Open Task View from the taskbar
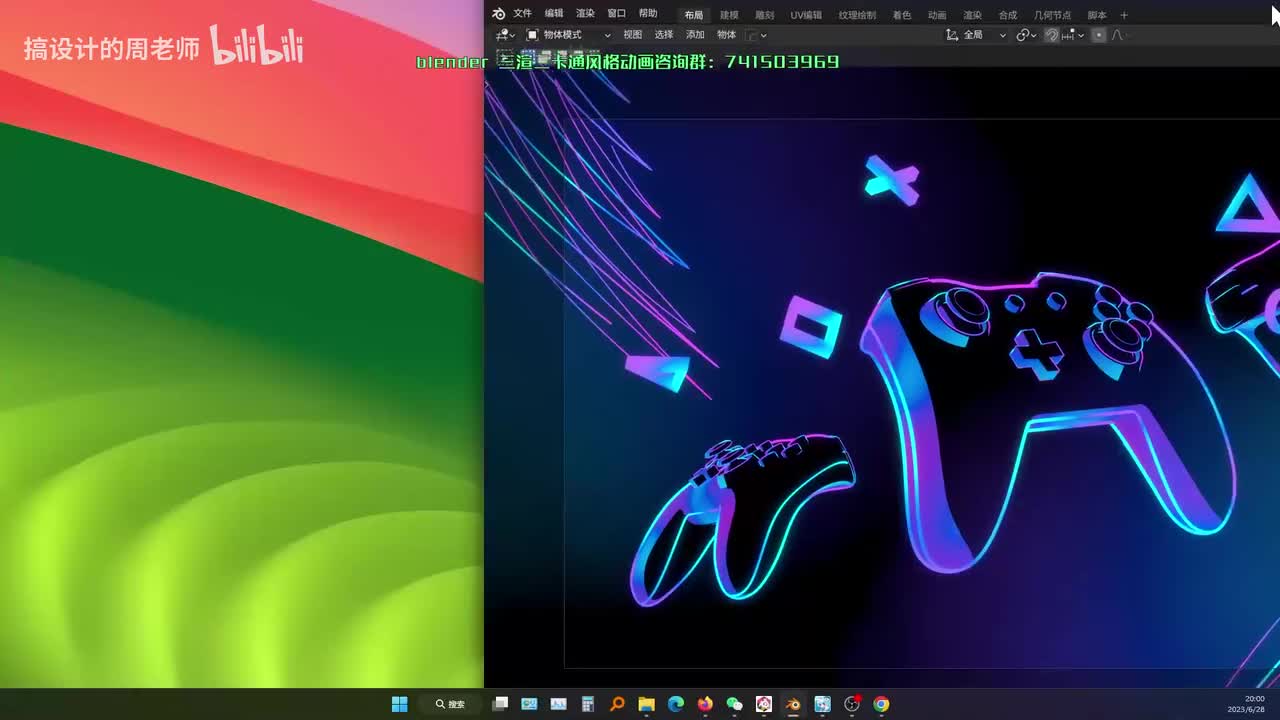Screen dimensions: 1280x720 coord(501,704)
